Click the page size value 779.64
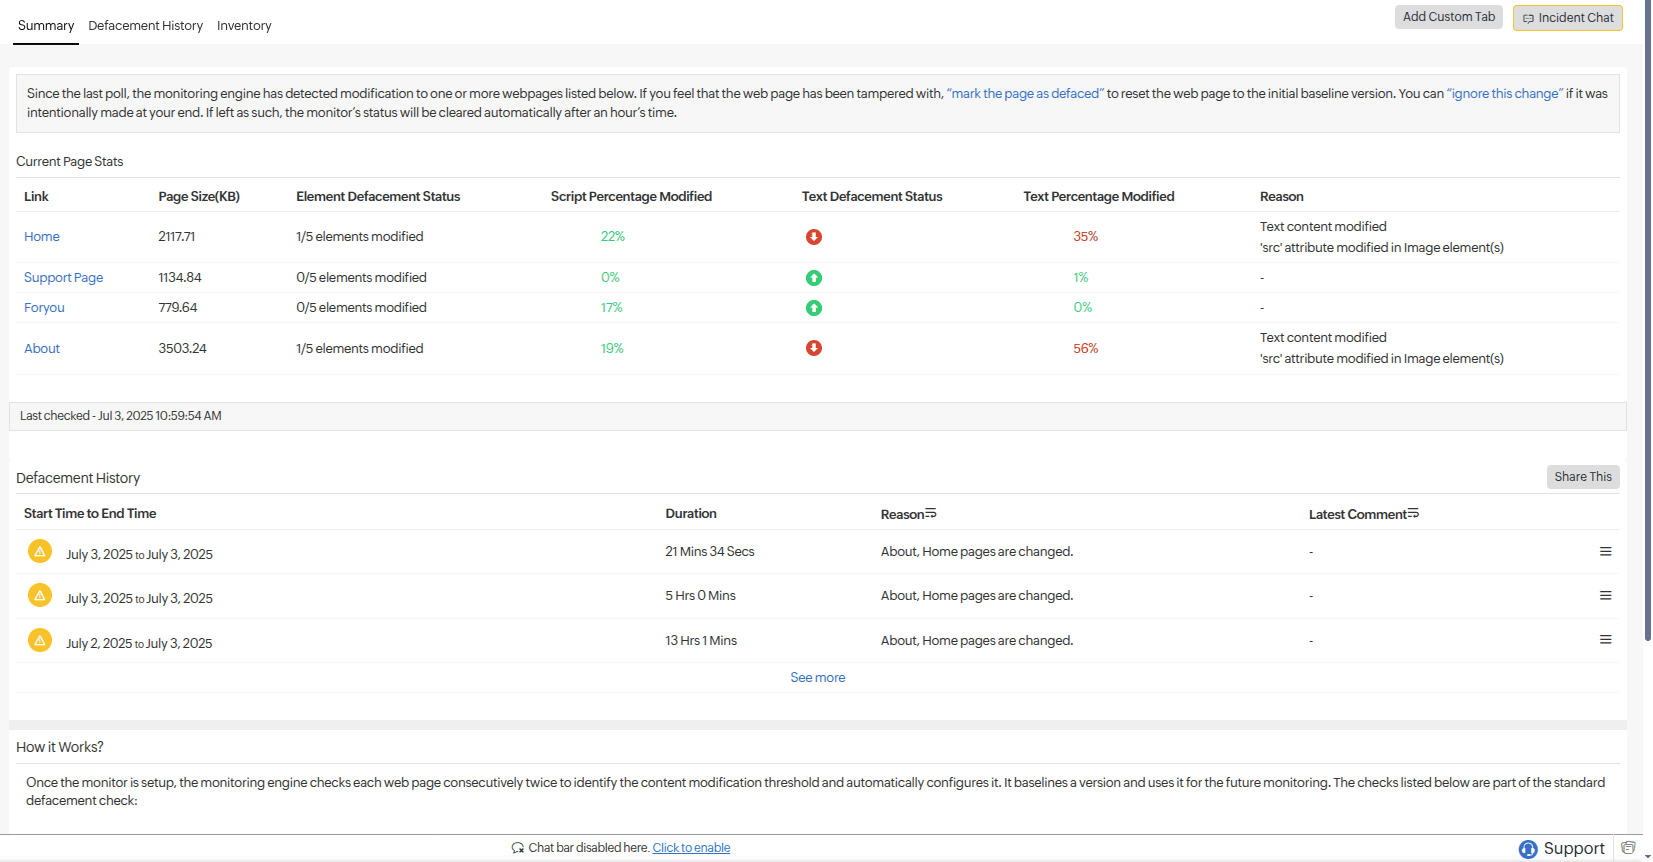Image resolution: width=1653 pixels, height=862 pixels. pyautogui.click(x=178, y=308)
